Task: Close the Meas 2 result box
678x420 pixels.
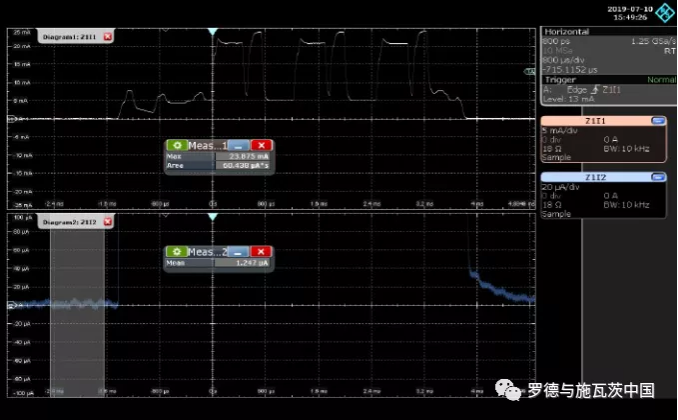Action: click(x=261, y=252)
